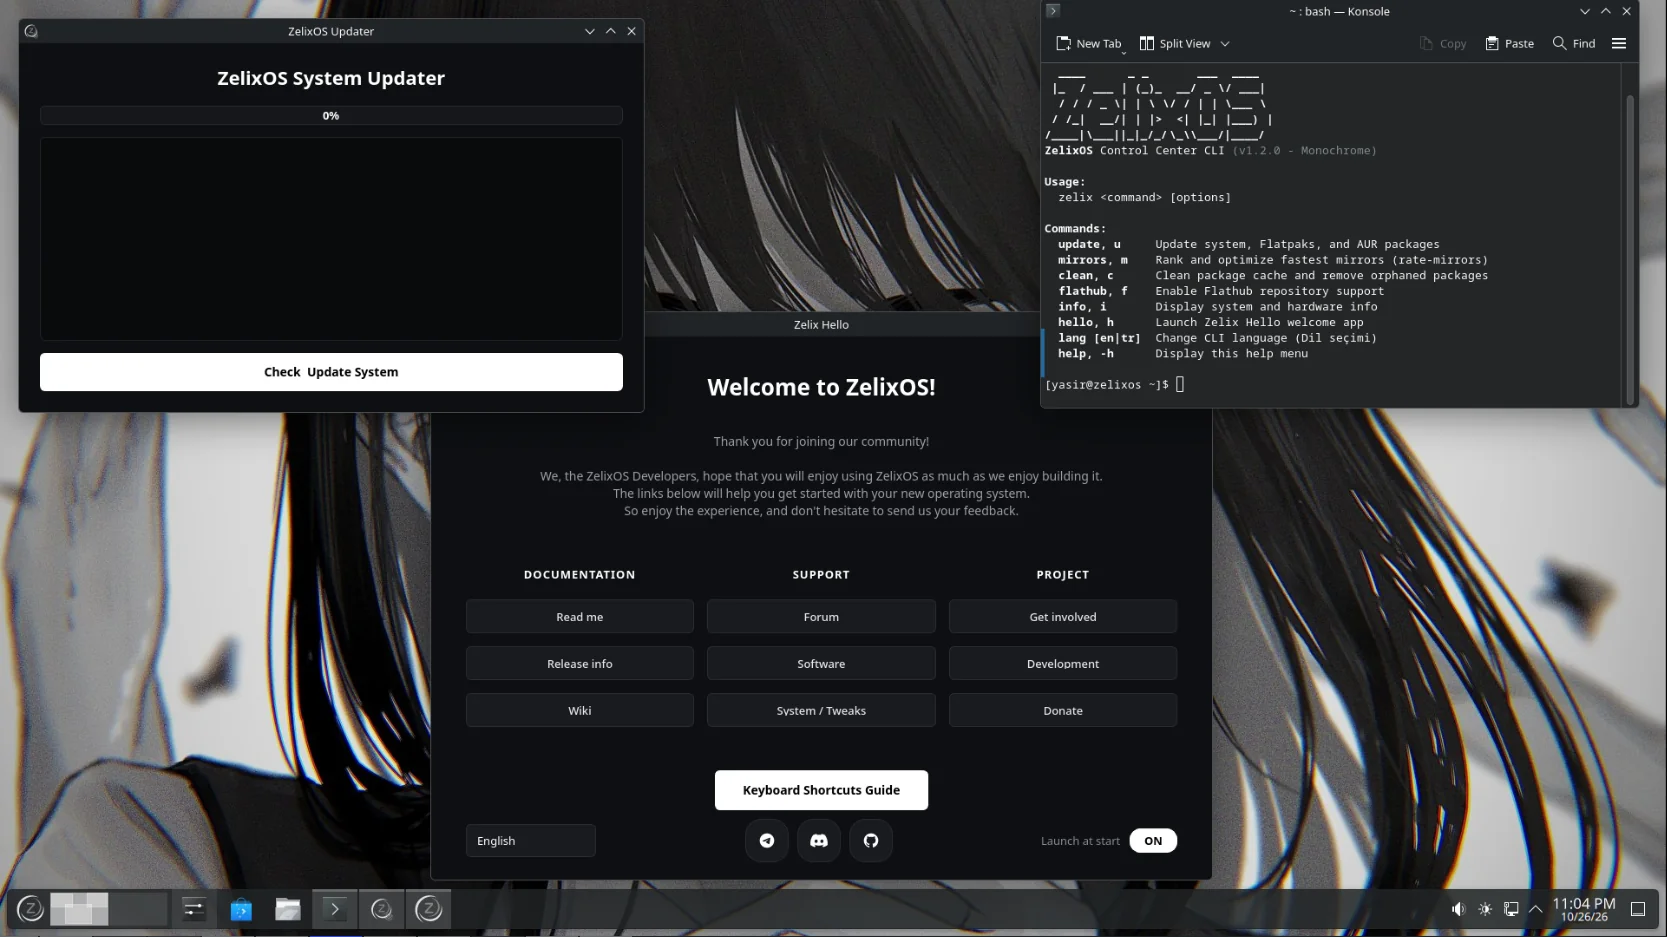Image resolution: width=1667 pixels, height=937 pixels.
Task: Open the Konsole hamburger menu
Action: (1619, 44)
